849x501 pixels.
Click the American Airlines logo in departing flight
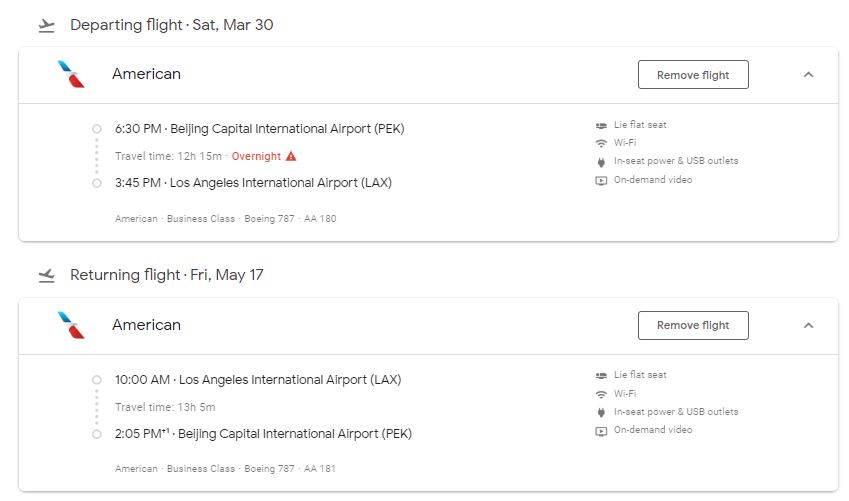71,74
